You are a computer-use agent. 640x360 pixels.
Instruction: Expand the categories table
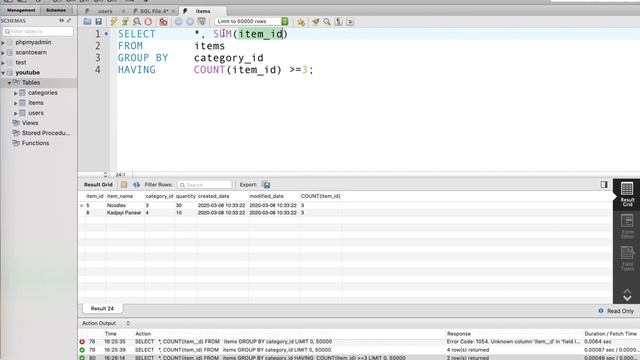coord(16,93)
